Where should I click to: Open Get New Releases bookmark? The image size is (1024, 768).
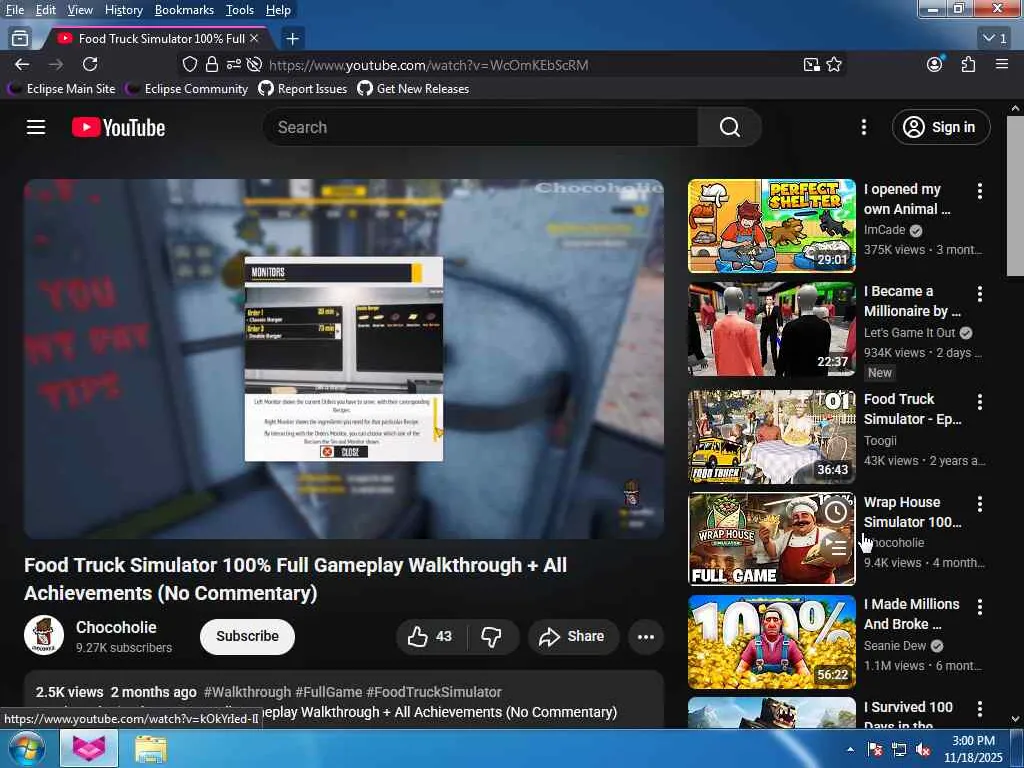[413, 89]
